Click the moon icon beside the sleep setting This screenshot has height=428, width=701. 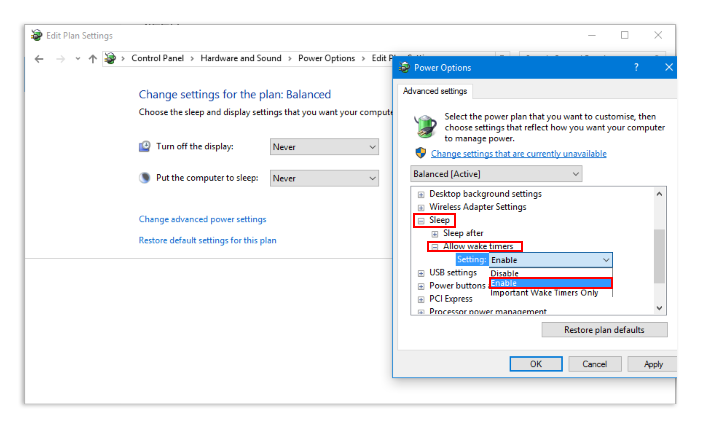146,178
